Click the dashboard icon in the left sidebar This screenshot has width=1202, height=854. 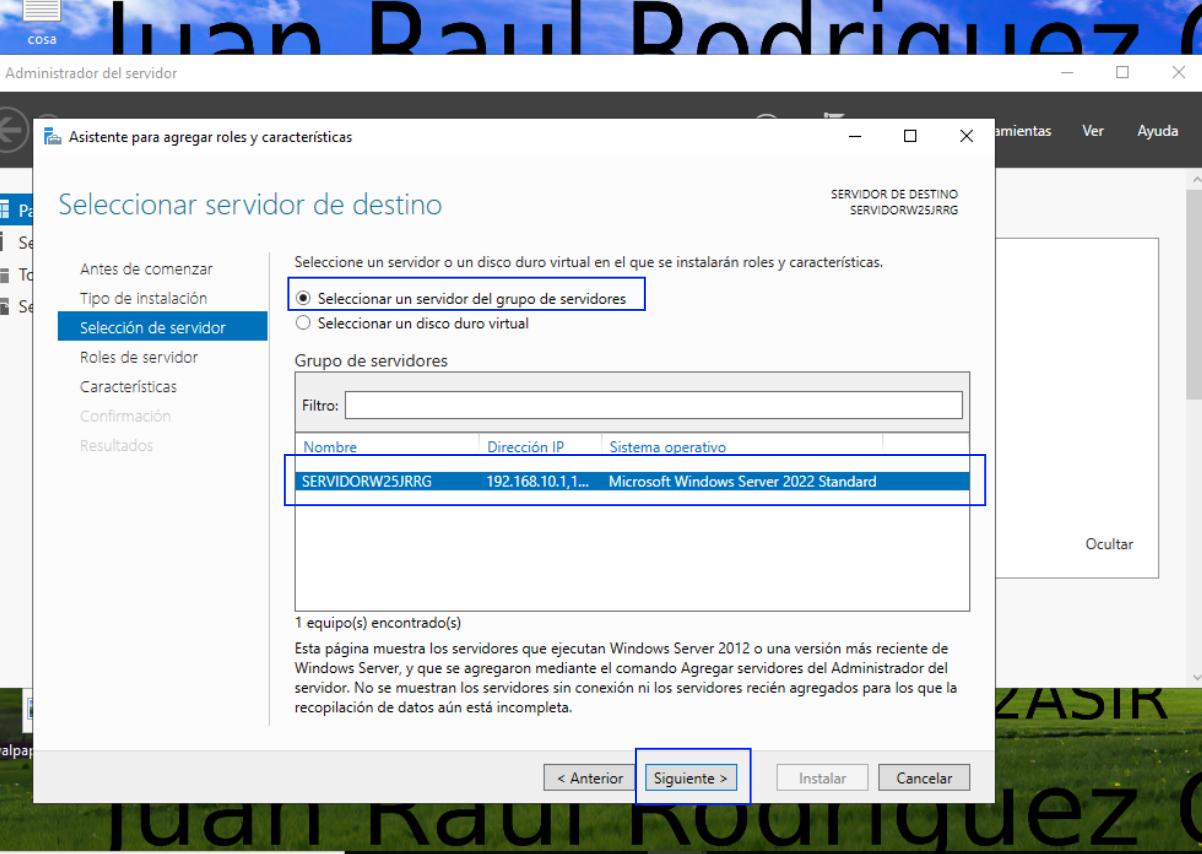tap(5, 210)
